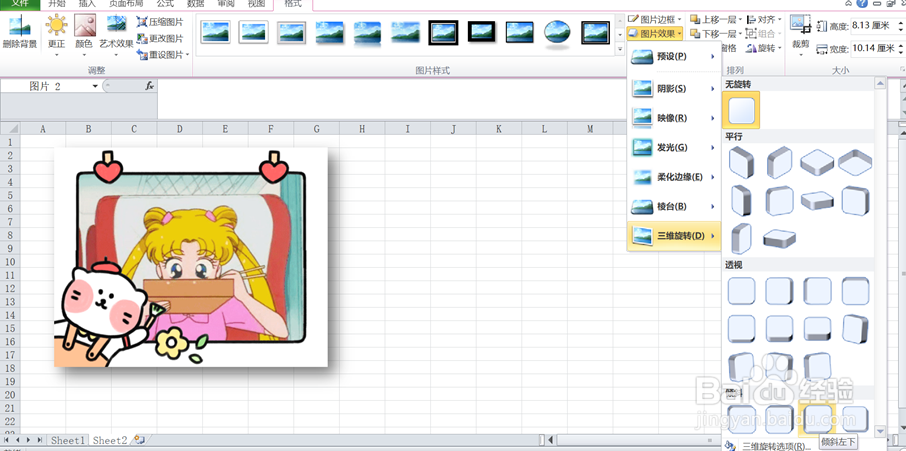Screen dimensions: 906x451
Task: Open the 棱台(B) bevel submenu
Action: 674,206
